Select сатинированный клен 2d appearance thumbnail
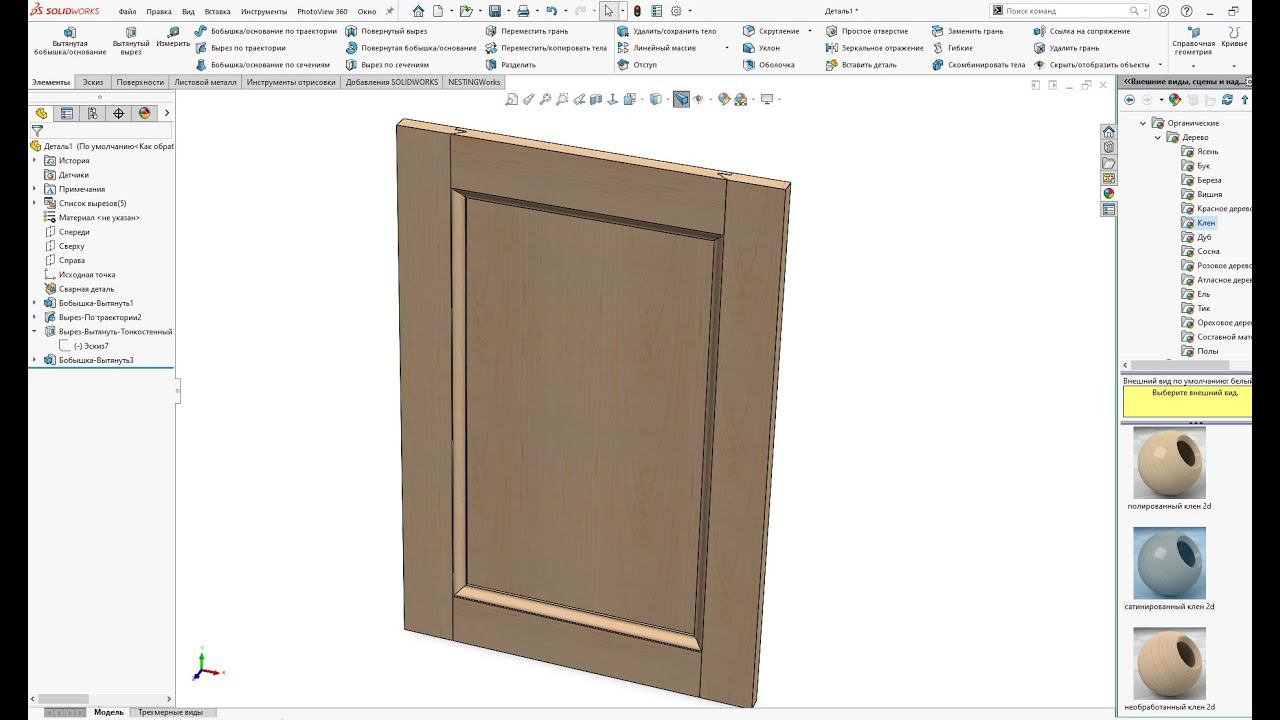 (x=1169, y=563)
